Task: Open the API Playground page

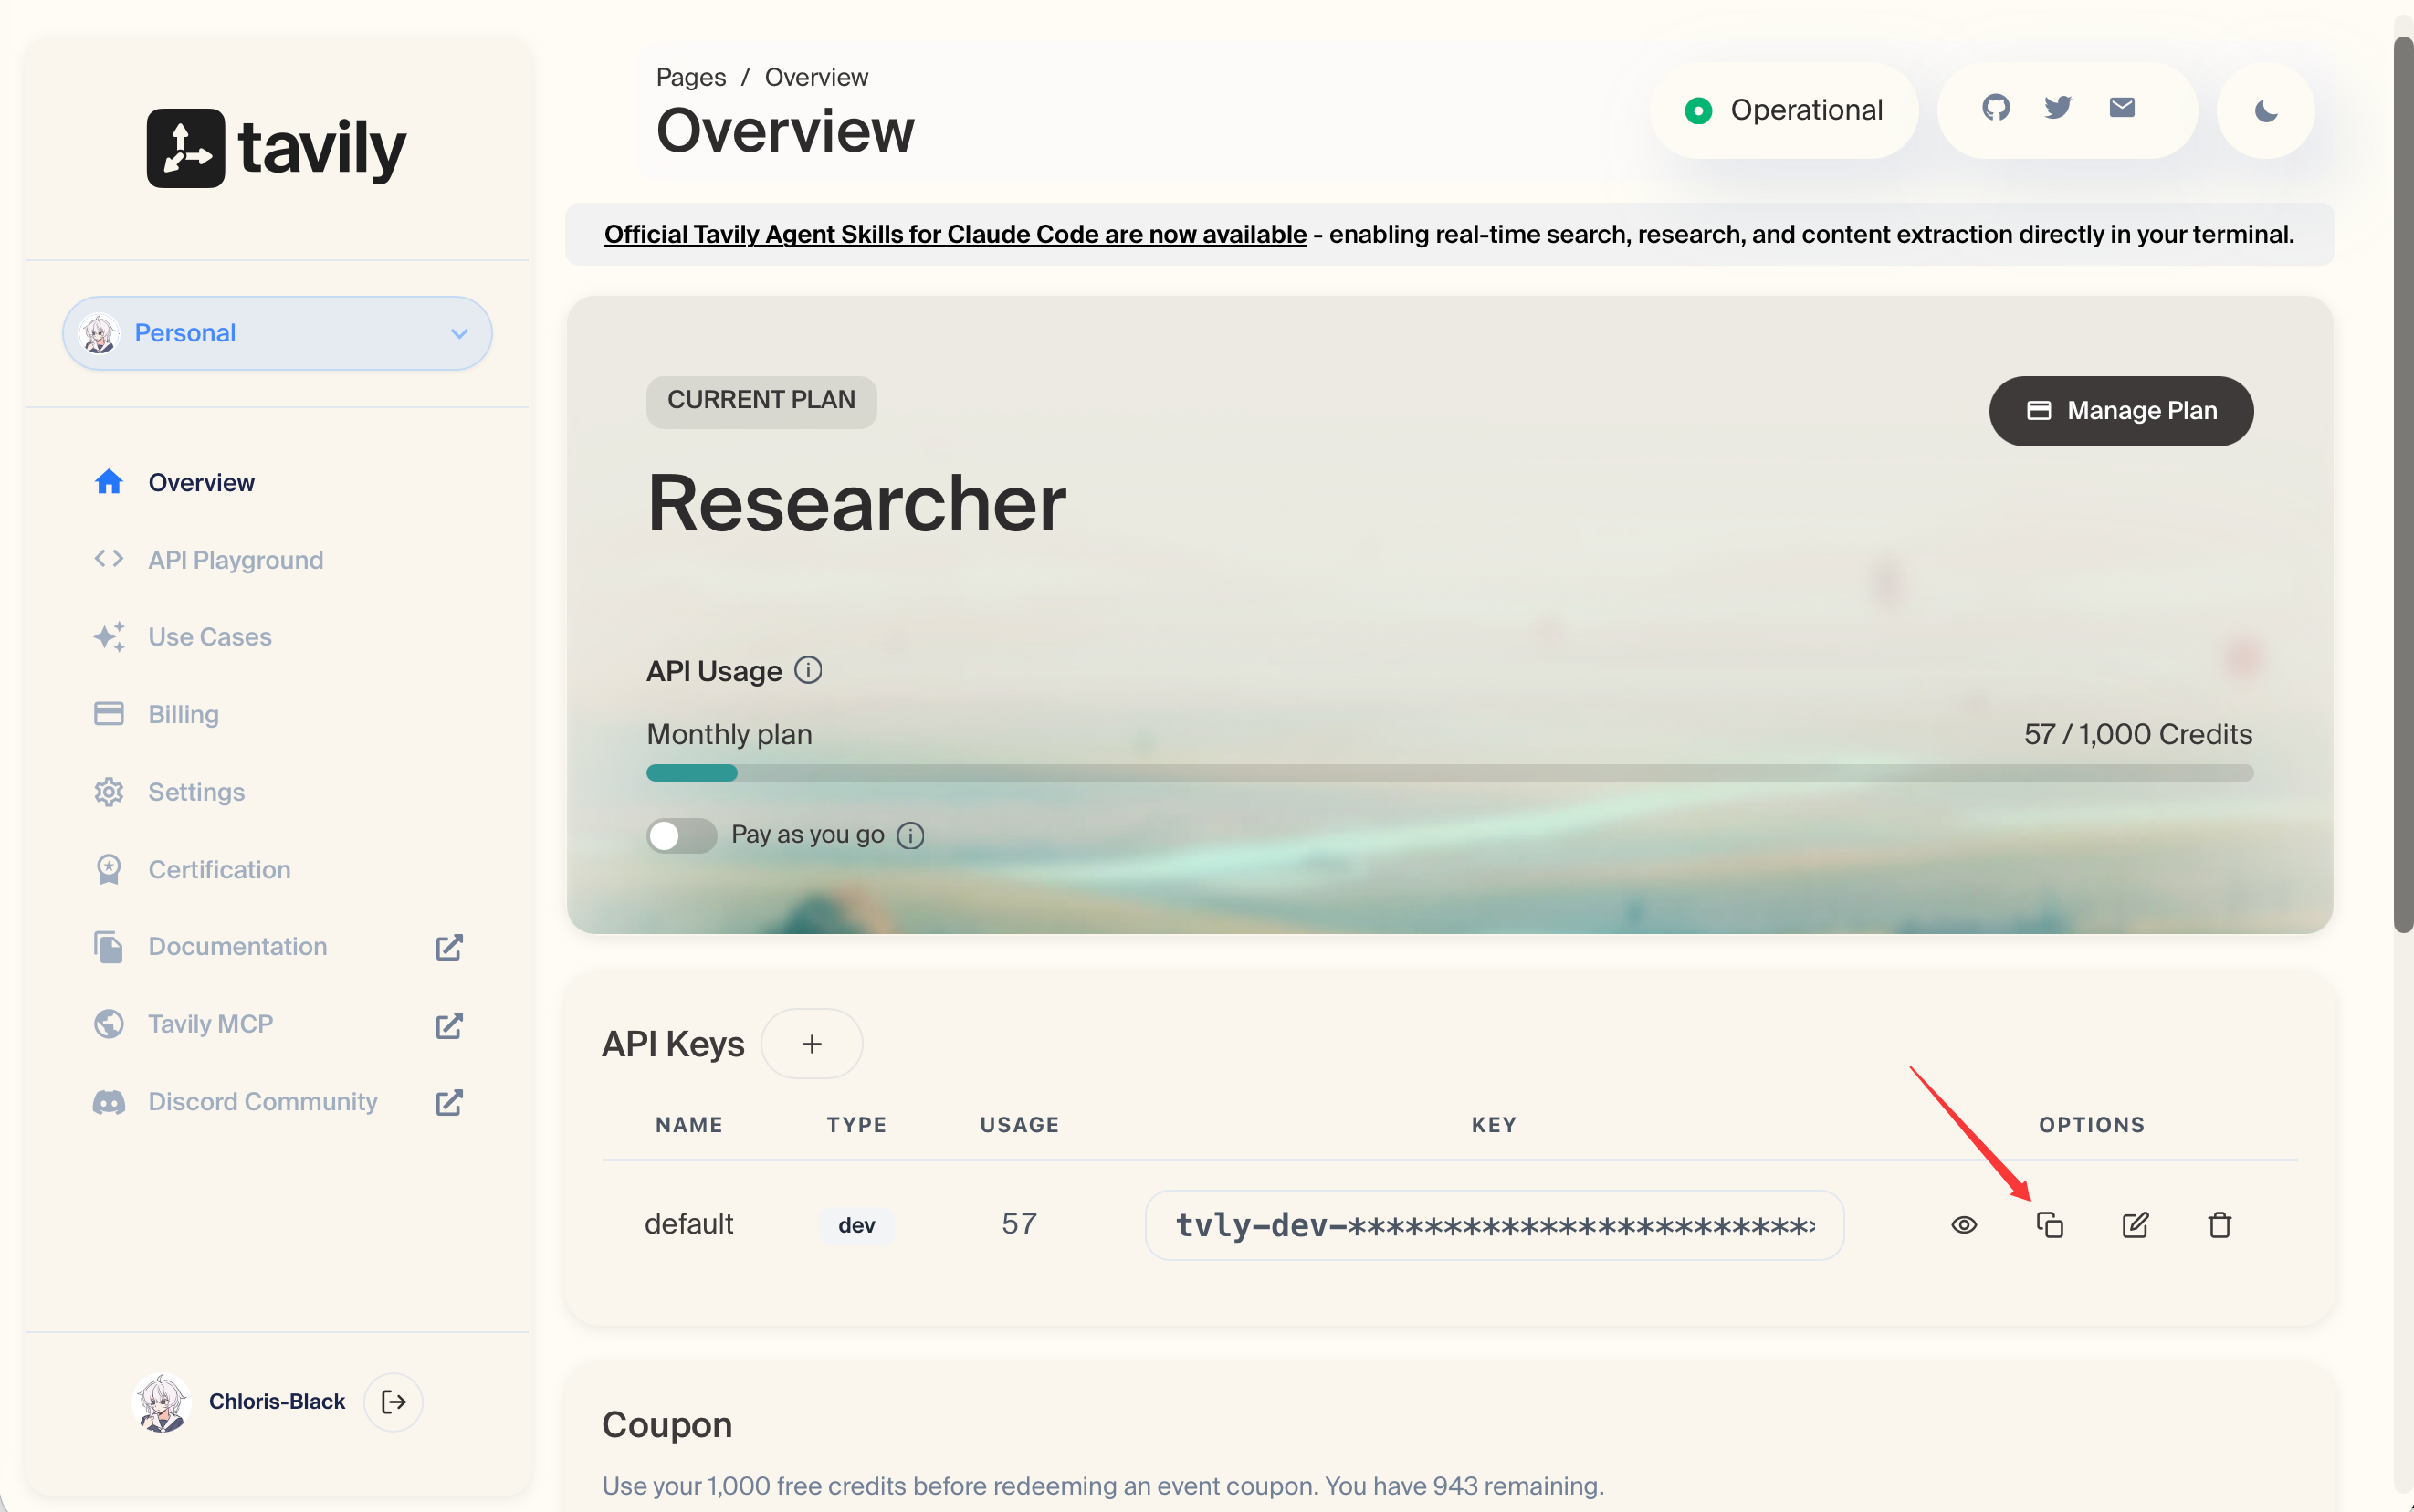Action: [x=235, y=560]
